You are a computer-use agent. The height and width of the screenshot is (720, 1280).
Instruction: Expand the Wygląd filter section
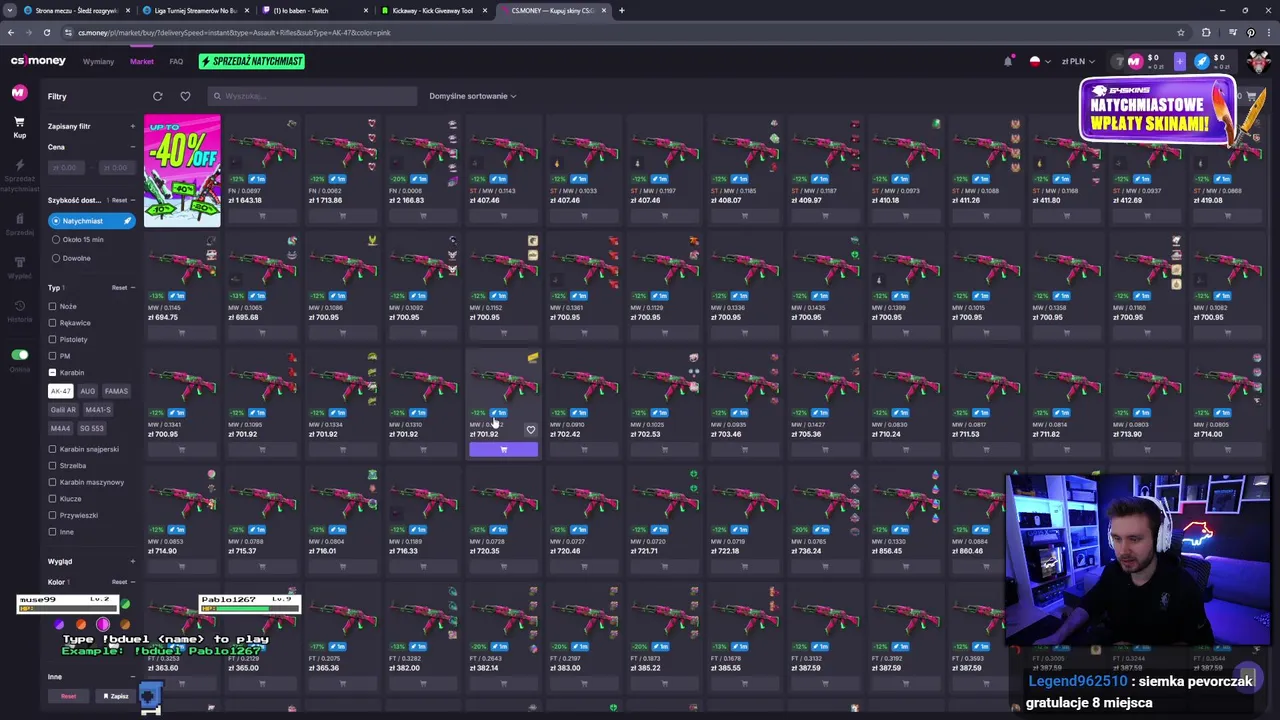(x=132, y=561)
